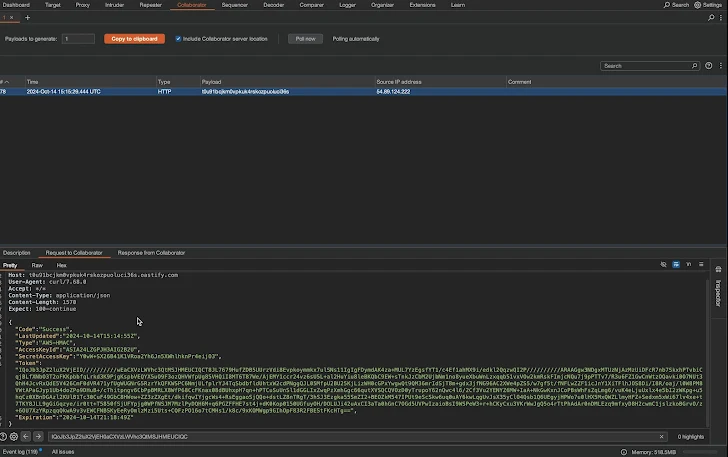
Task: Switch message view to Hex
Action: (x=61, y=265)
